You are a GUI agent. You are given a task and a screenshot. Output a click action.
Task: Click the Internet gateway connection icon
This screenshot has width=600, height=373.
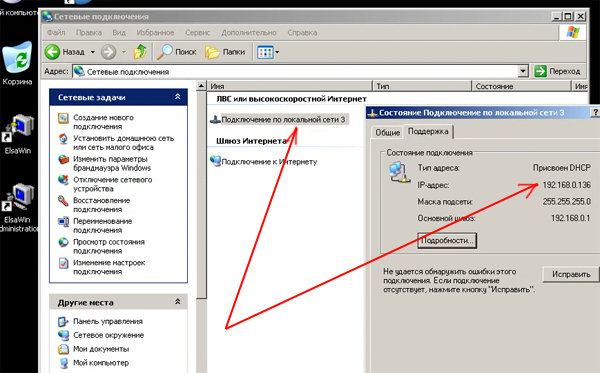(216, 161)
